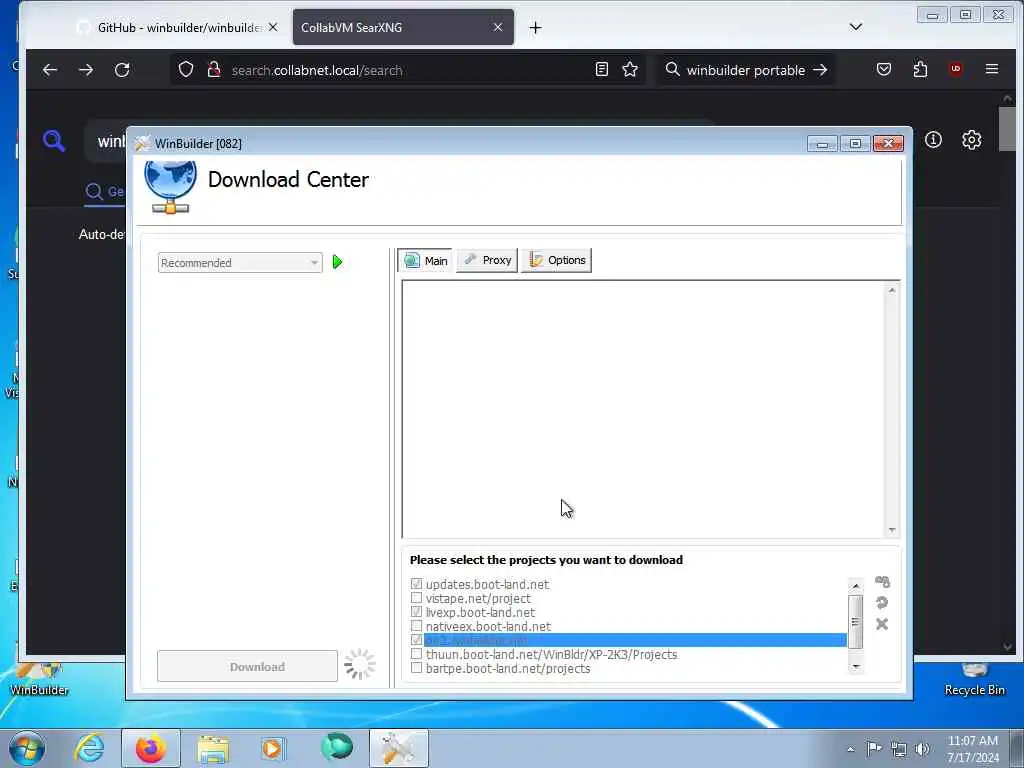The image size is (1024, 768).
Task: Switch to the Proxy tab
Action: (x=487, y=260)
